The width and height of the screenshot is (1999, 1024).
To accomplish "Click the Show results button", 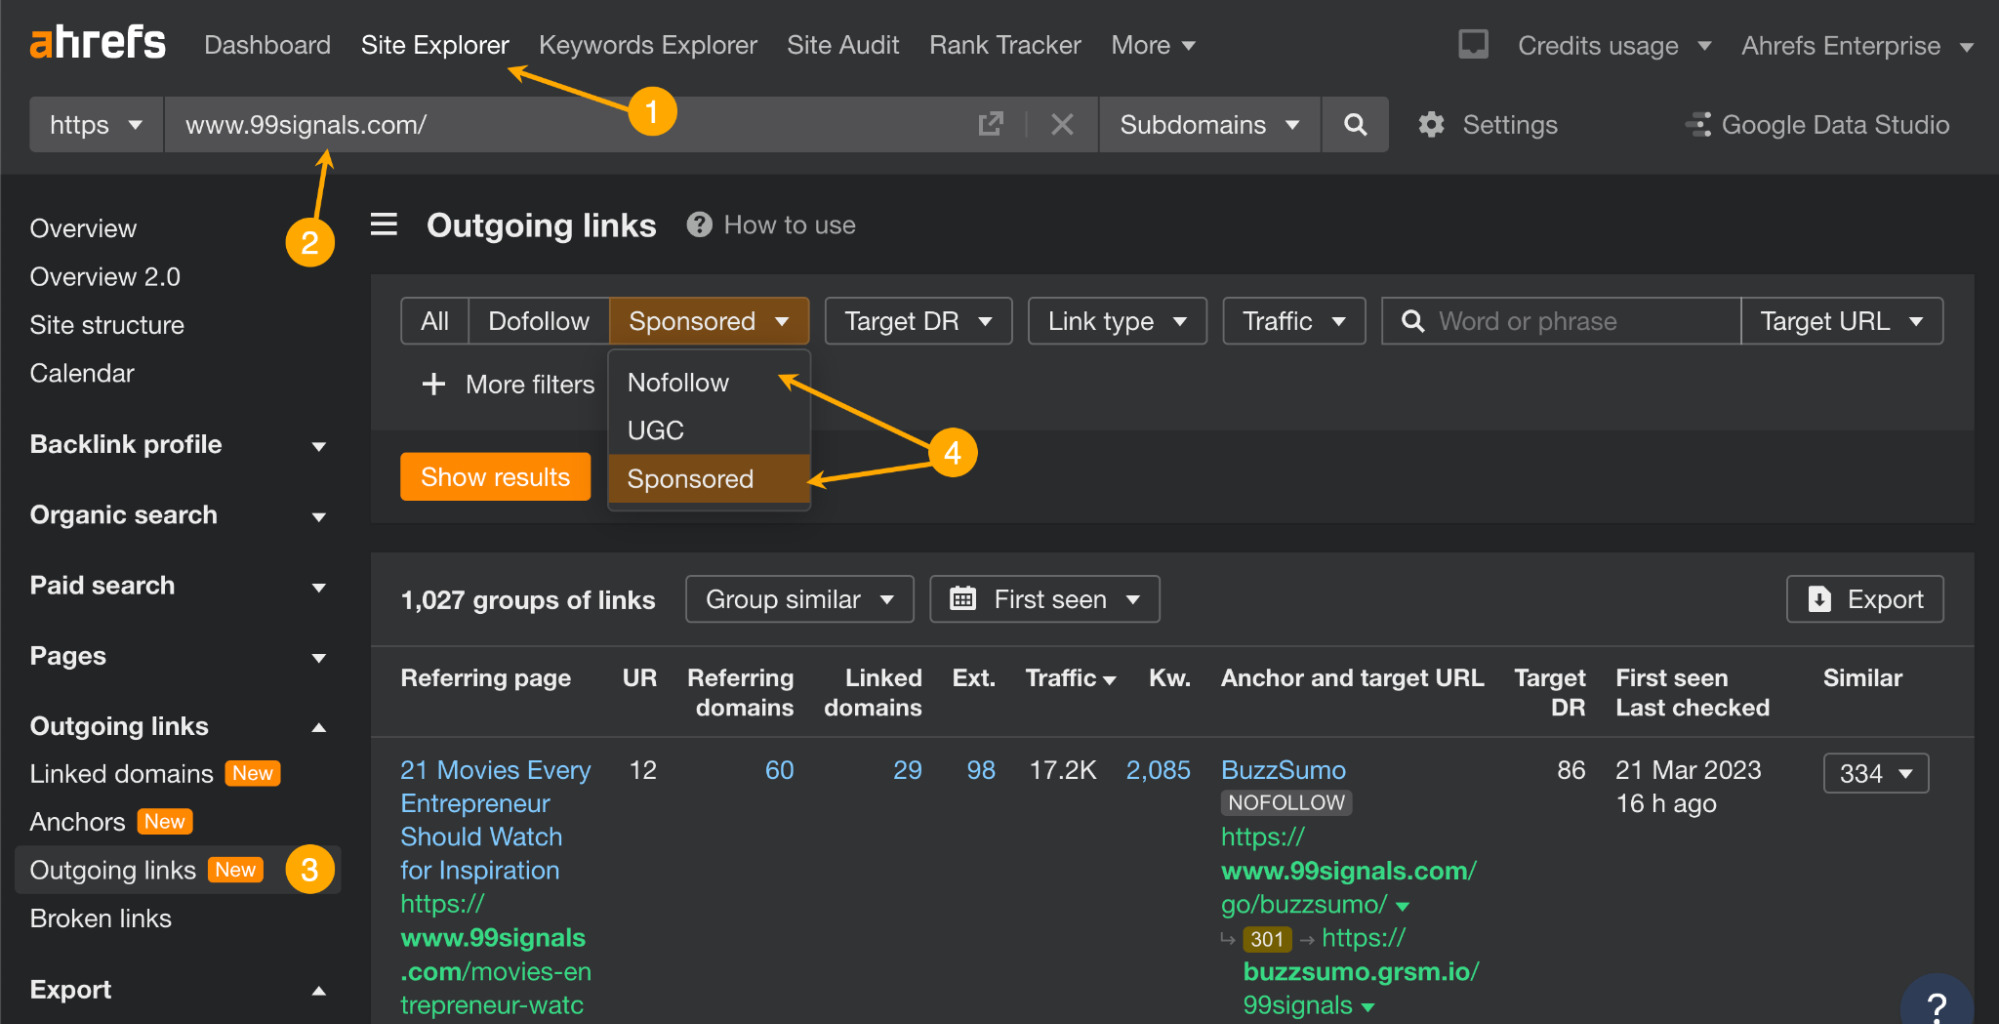I will click(495, 477).
